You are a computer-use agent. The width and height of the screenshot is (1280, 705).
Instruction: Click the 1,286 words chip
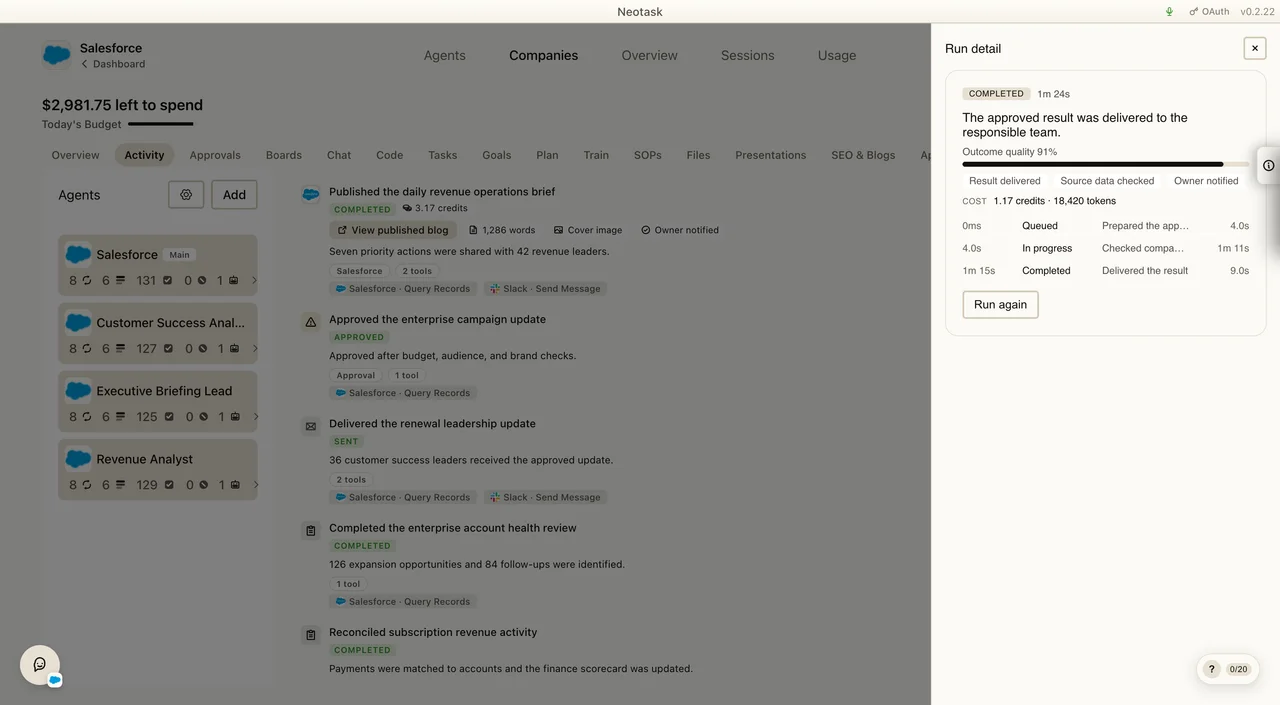pyautogui.click(x=502, y=230)
